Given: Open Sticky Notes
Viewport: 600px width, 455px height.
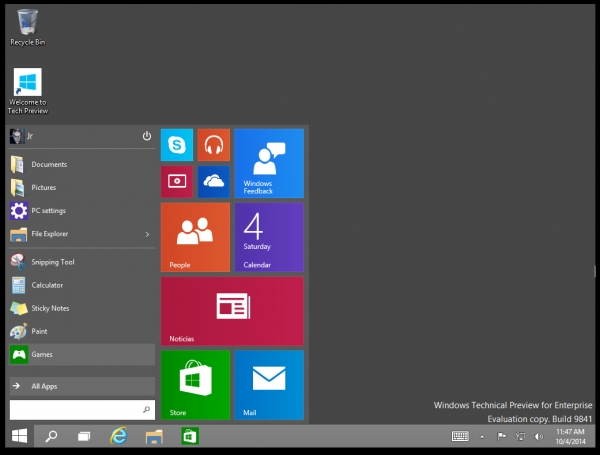Looking at the screenshot, I should (82, 308).
